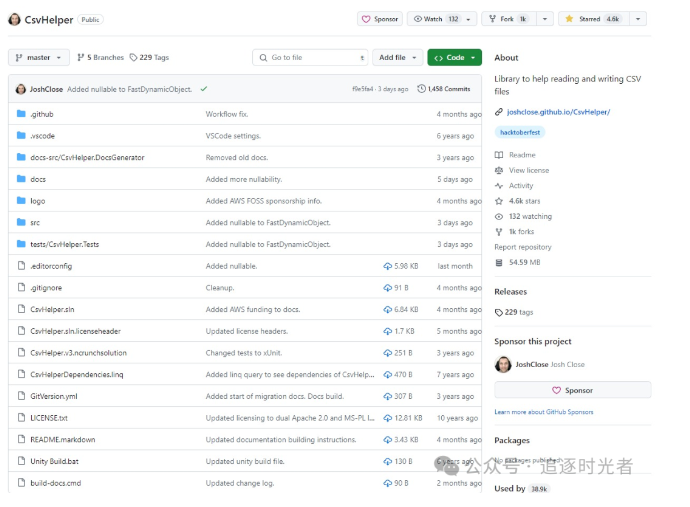Open Unity Build.bat file
The height and width of the screenshot is (507, 690).
pyautogui.click(x=54, y=461)
